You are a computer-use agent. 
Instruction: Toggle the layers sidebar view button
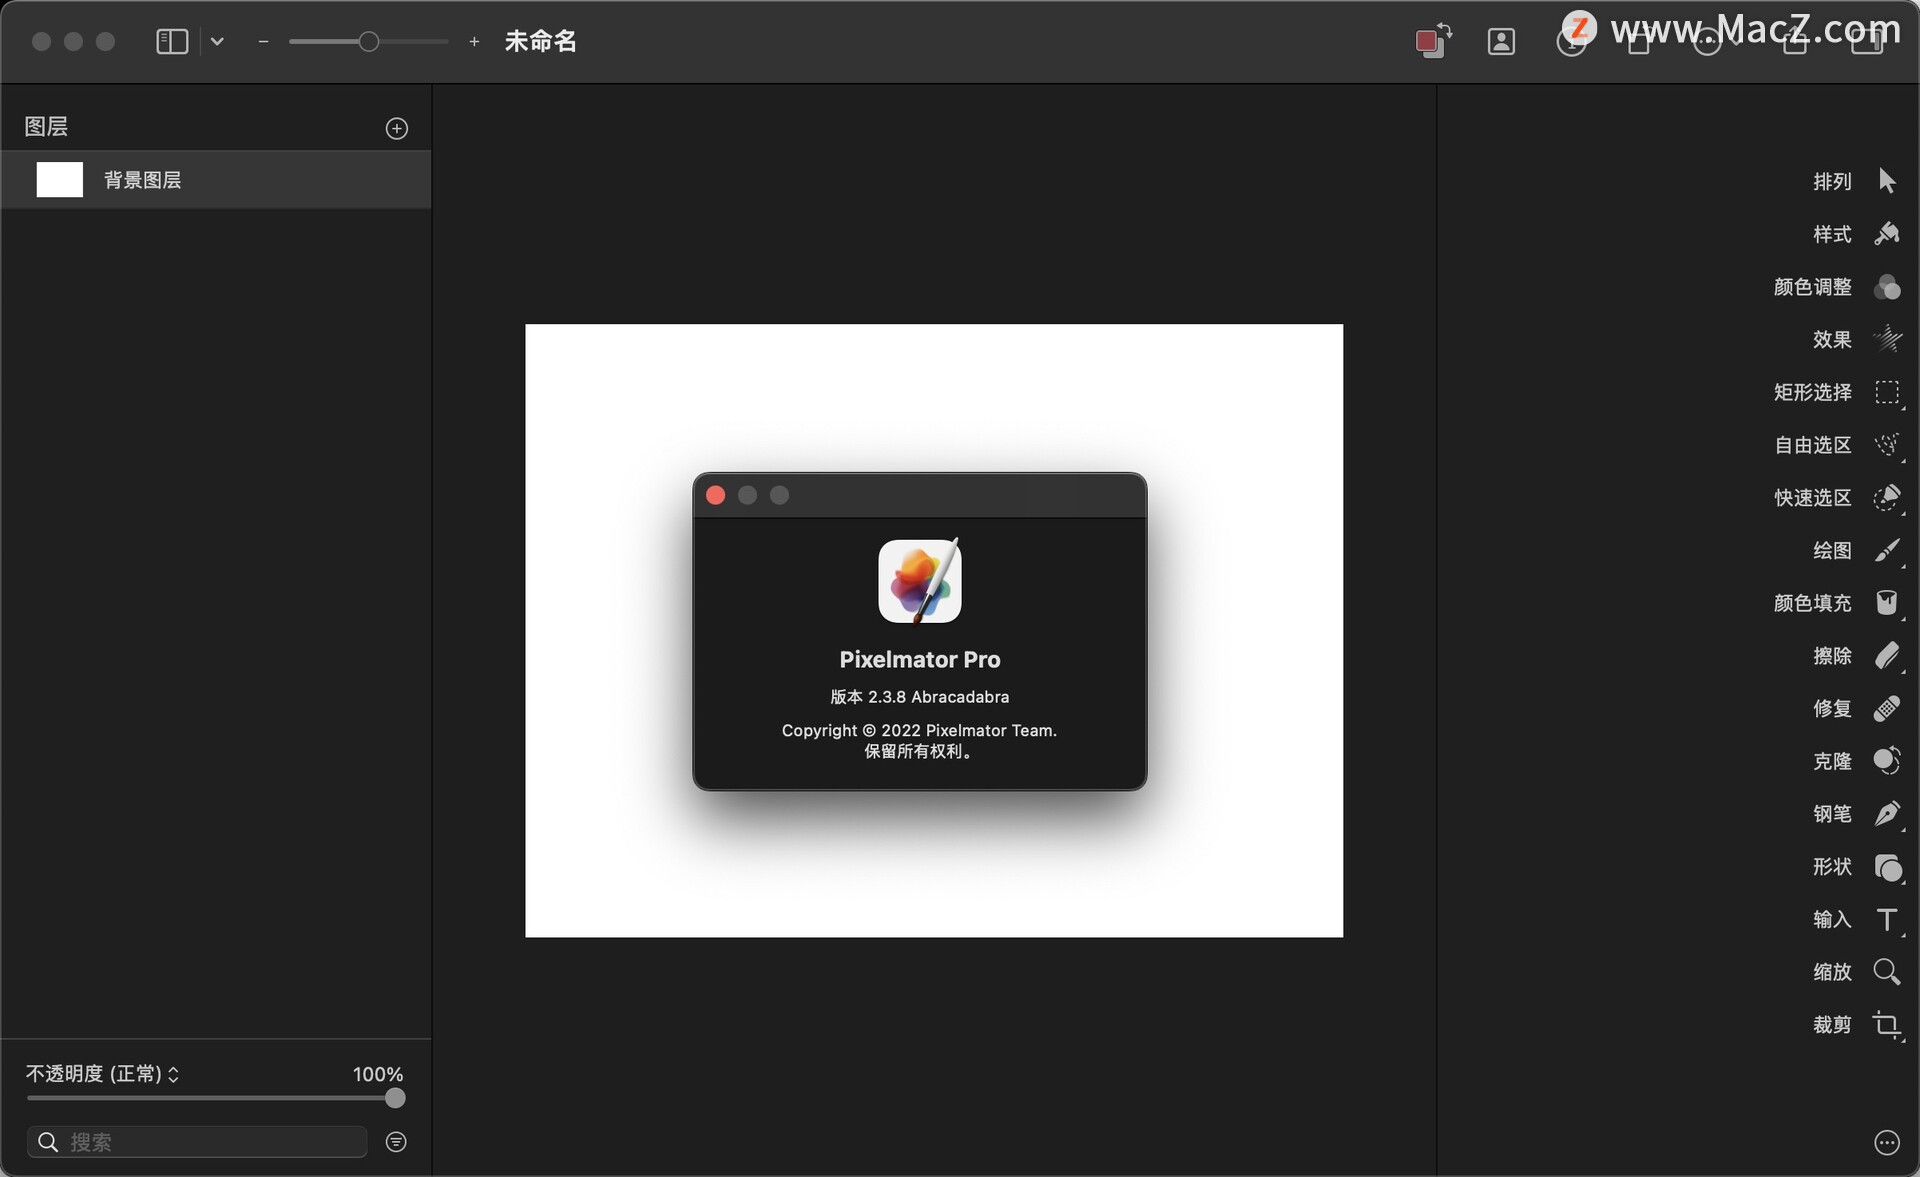pyautogui.click(x=172, y=41)
